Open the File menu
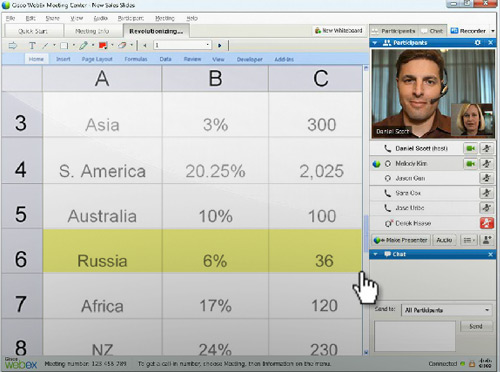 pyautogui.click(x=11, y=18)
